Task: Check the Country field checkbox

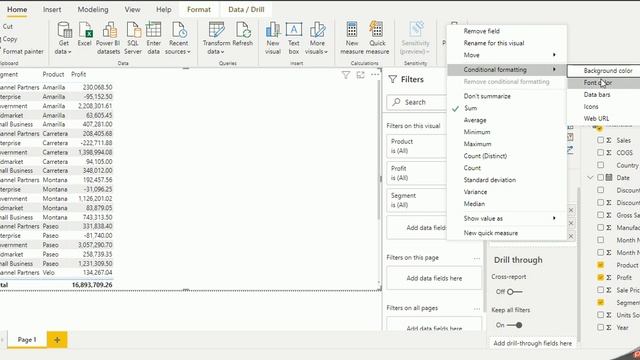Action: coord(600,165)
